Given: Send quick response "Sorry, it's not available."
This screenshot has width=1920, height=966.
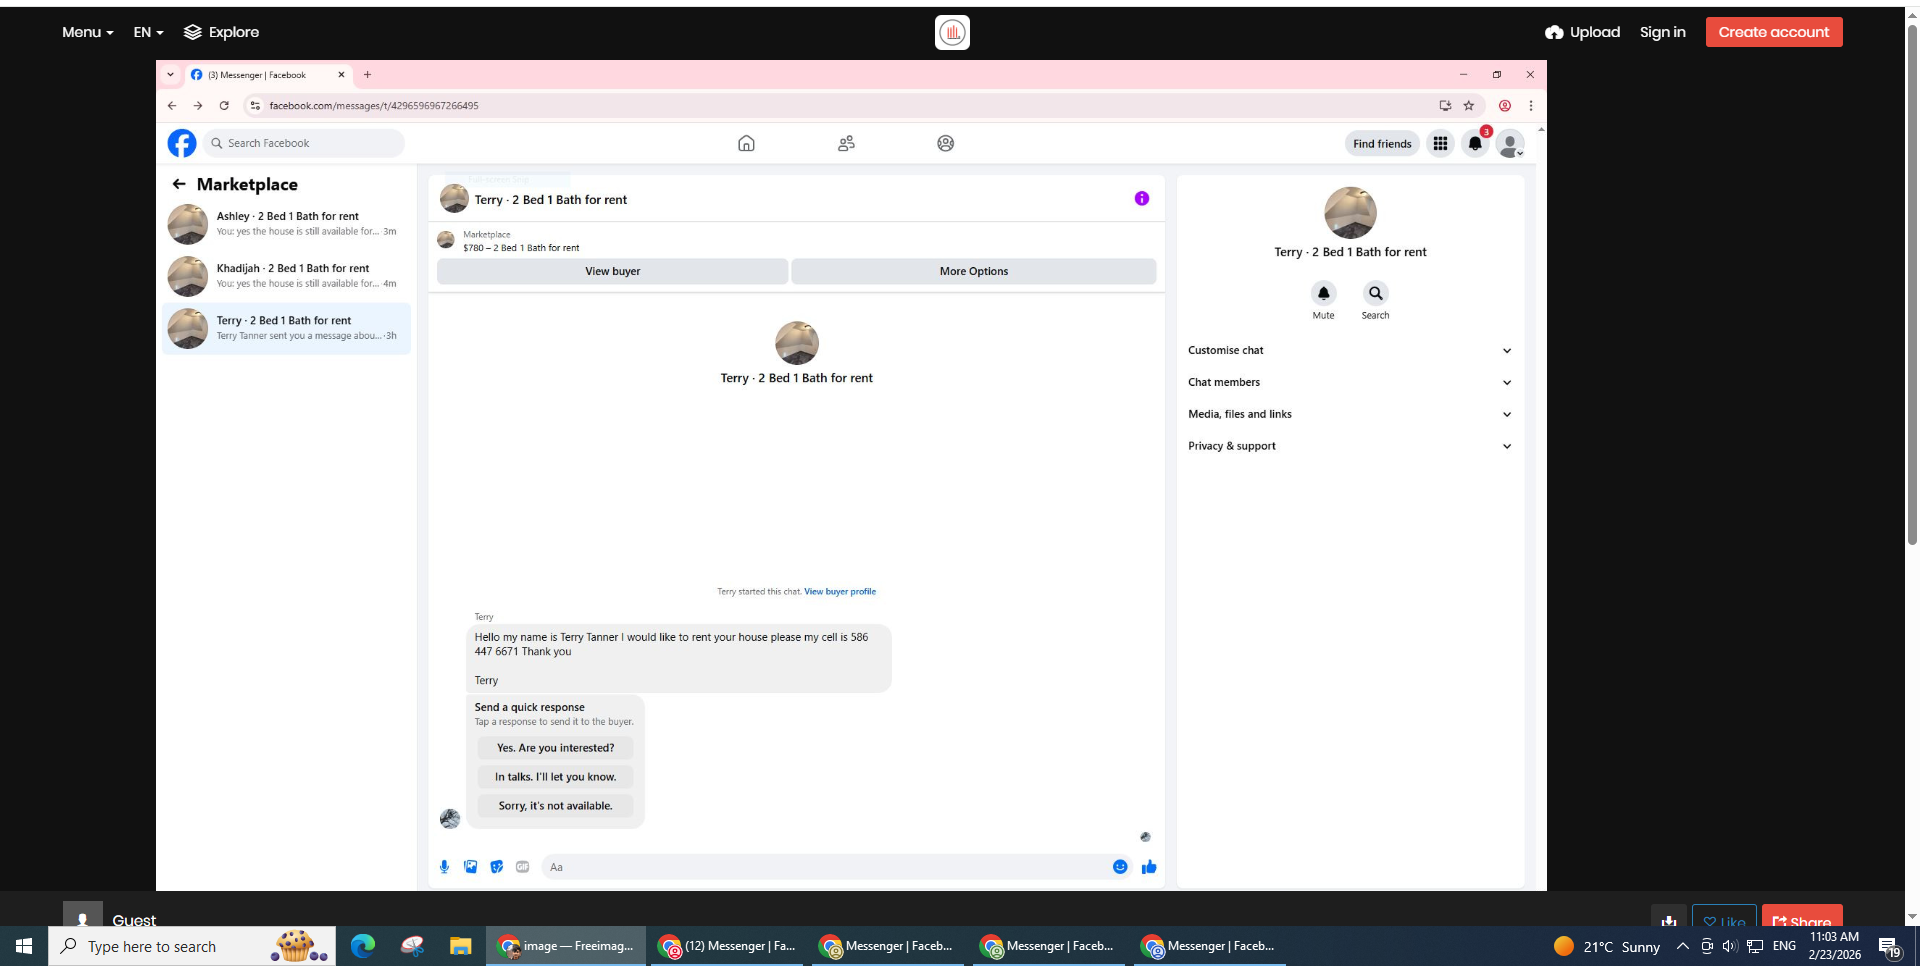Looking at the screenshot, I should [556, 806].
